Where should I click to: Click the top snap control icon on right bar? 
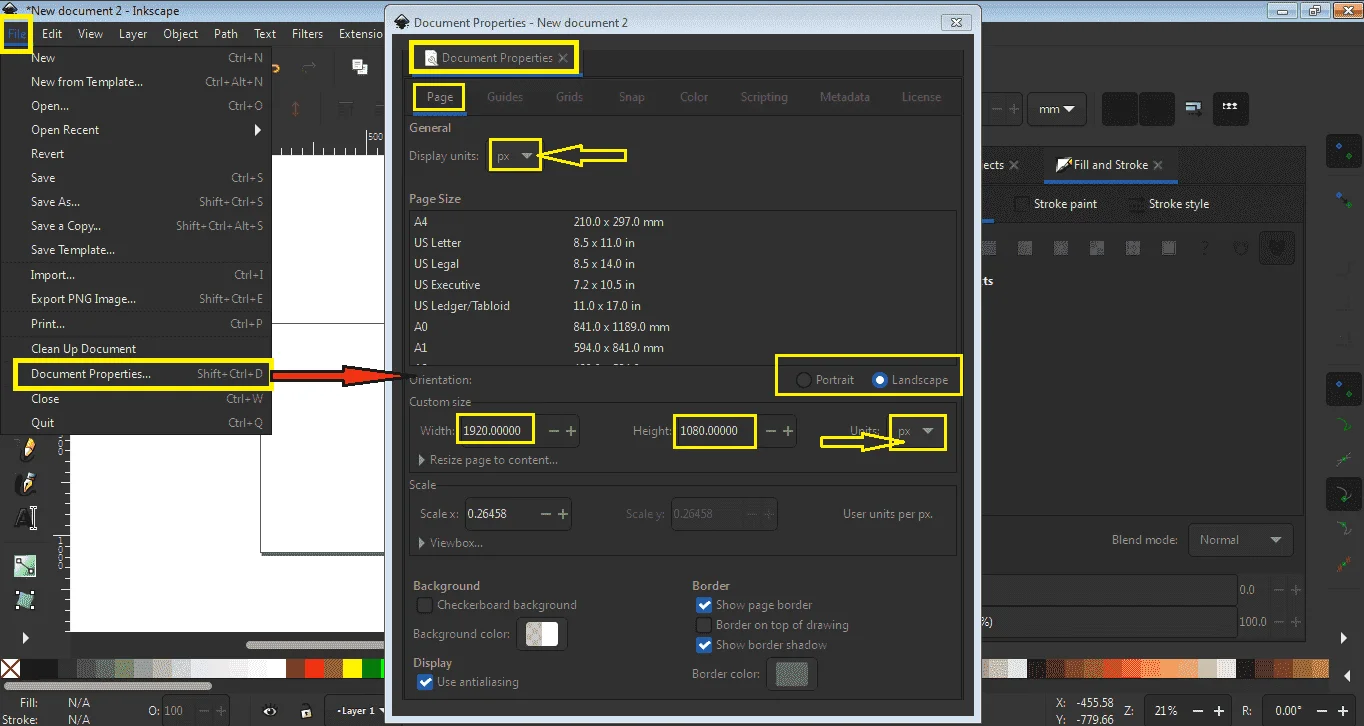coord(1342,151)
